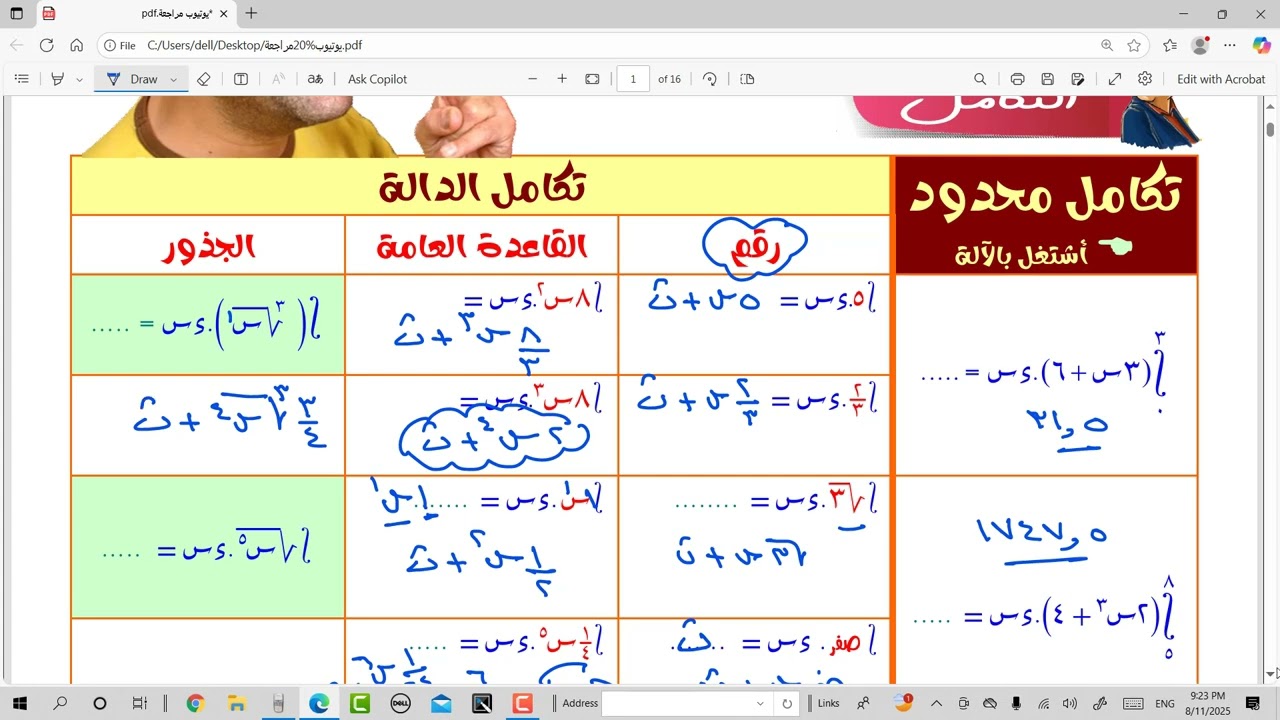The height and width of the screenshot is (720, 1280).
Task: Click the Save as icon
Action: point(1077,79)
